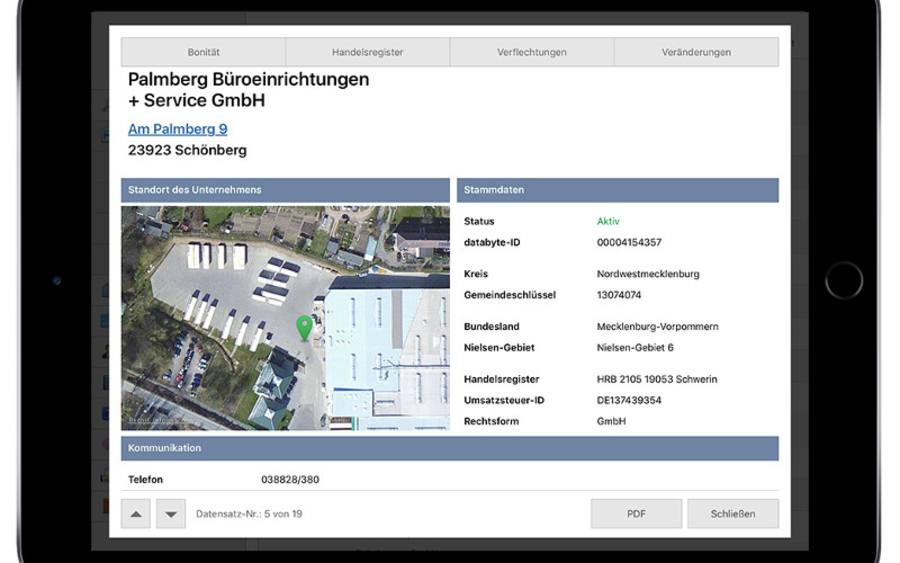The height and width of the screenshot is (563, 900).
Task: Click the Kommunikation section header
Action: [x=450, y=448]
